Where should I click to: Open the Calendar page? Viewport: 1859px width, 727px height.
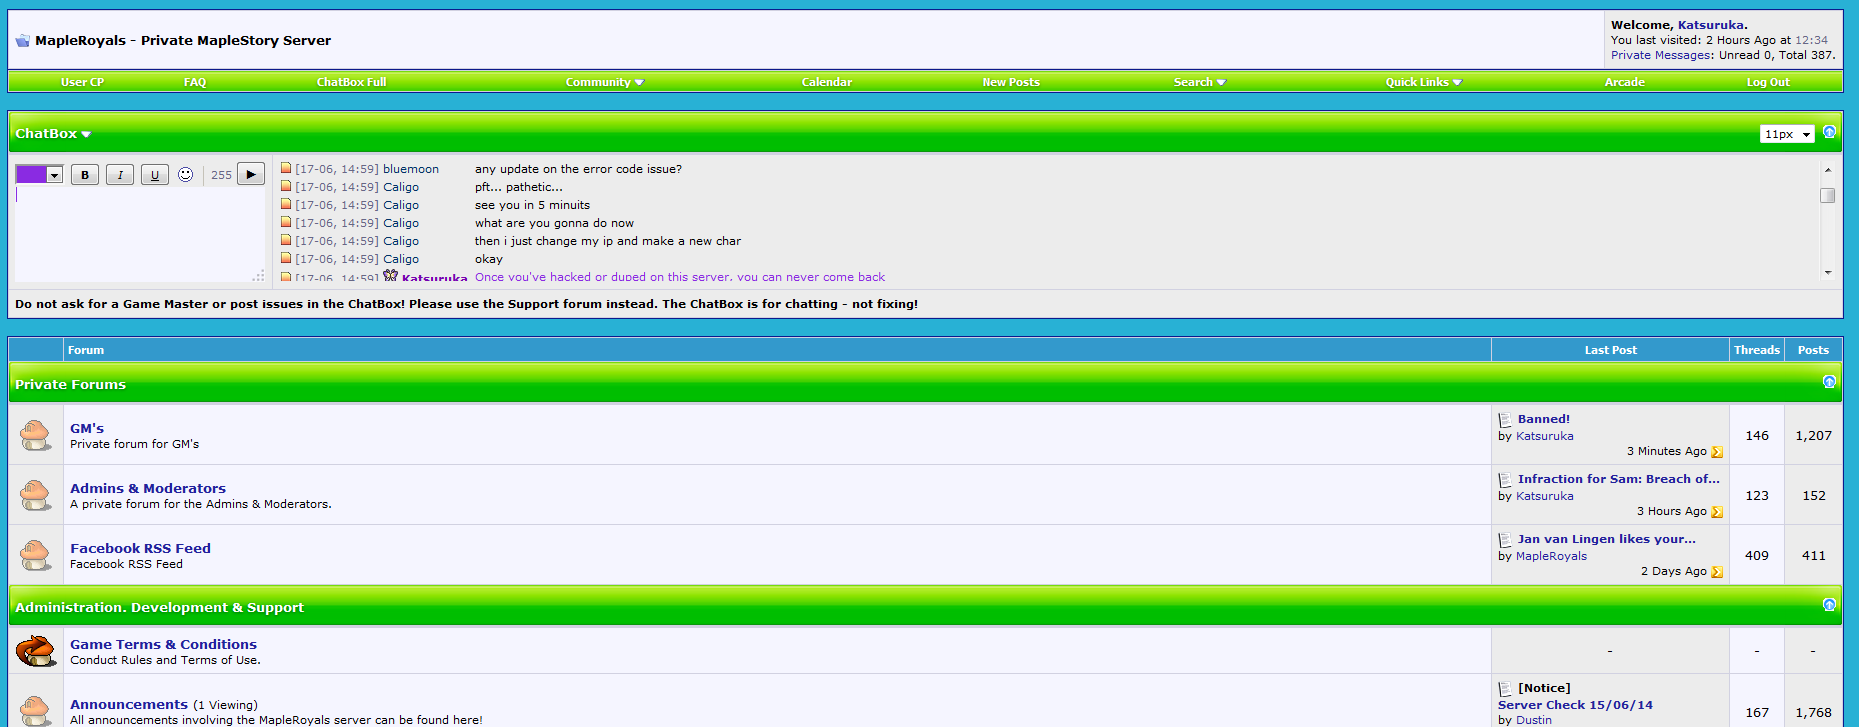click(827, 82)
